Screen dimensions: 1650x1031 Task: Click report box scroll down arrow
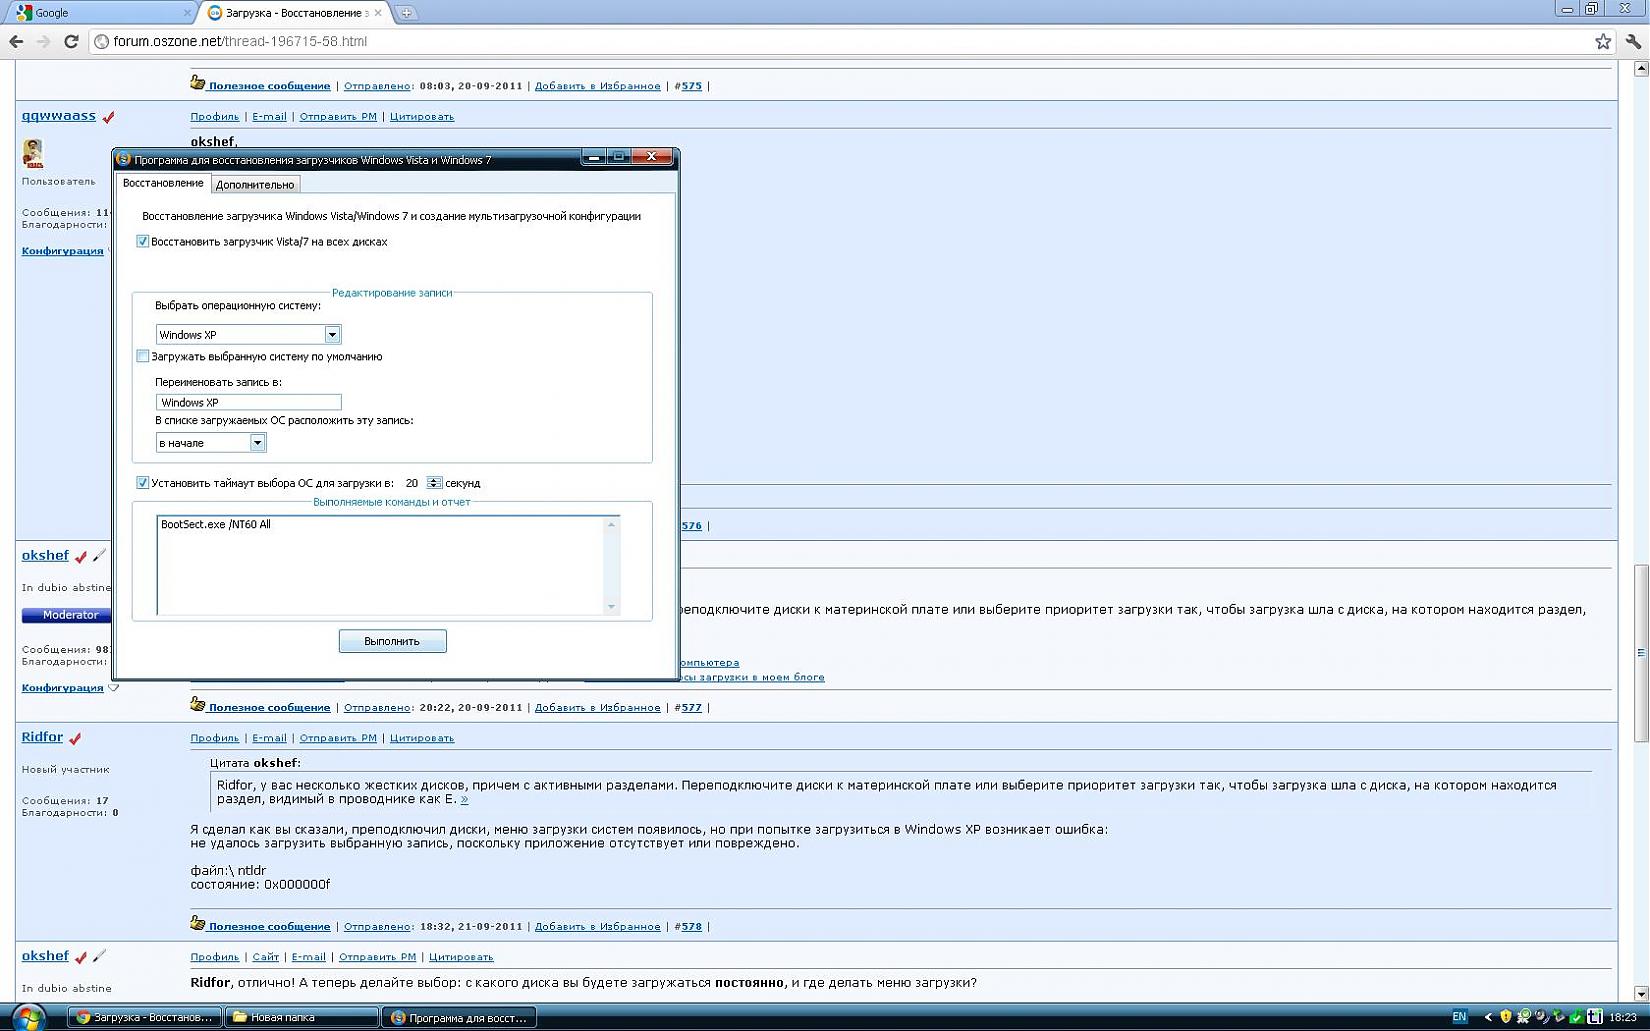pos(612,607)
